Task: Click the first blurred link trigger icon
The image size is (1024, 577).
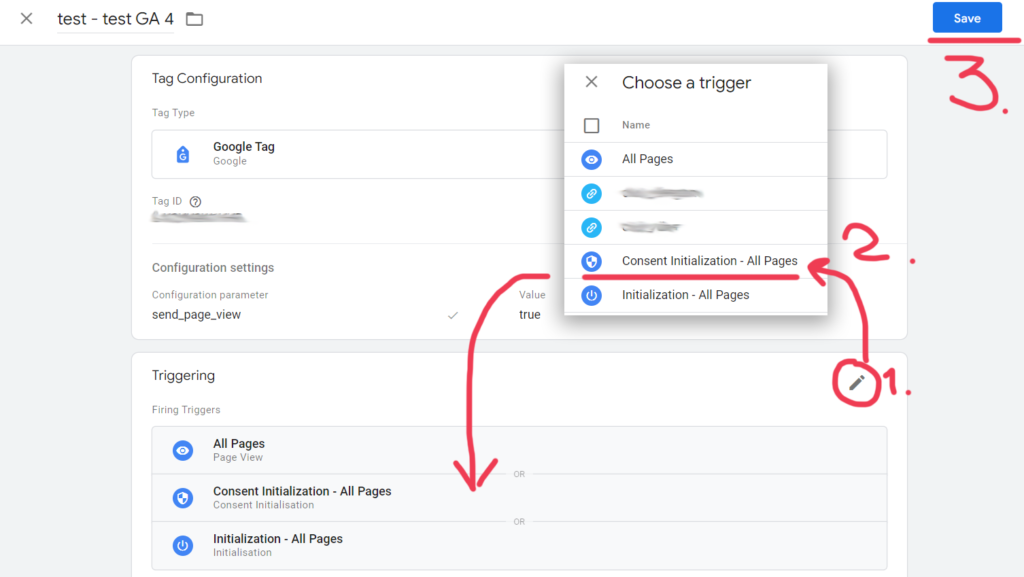Action: click(x=591, y=193)
